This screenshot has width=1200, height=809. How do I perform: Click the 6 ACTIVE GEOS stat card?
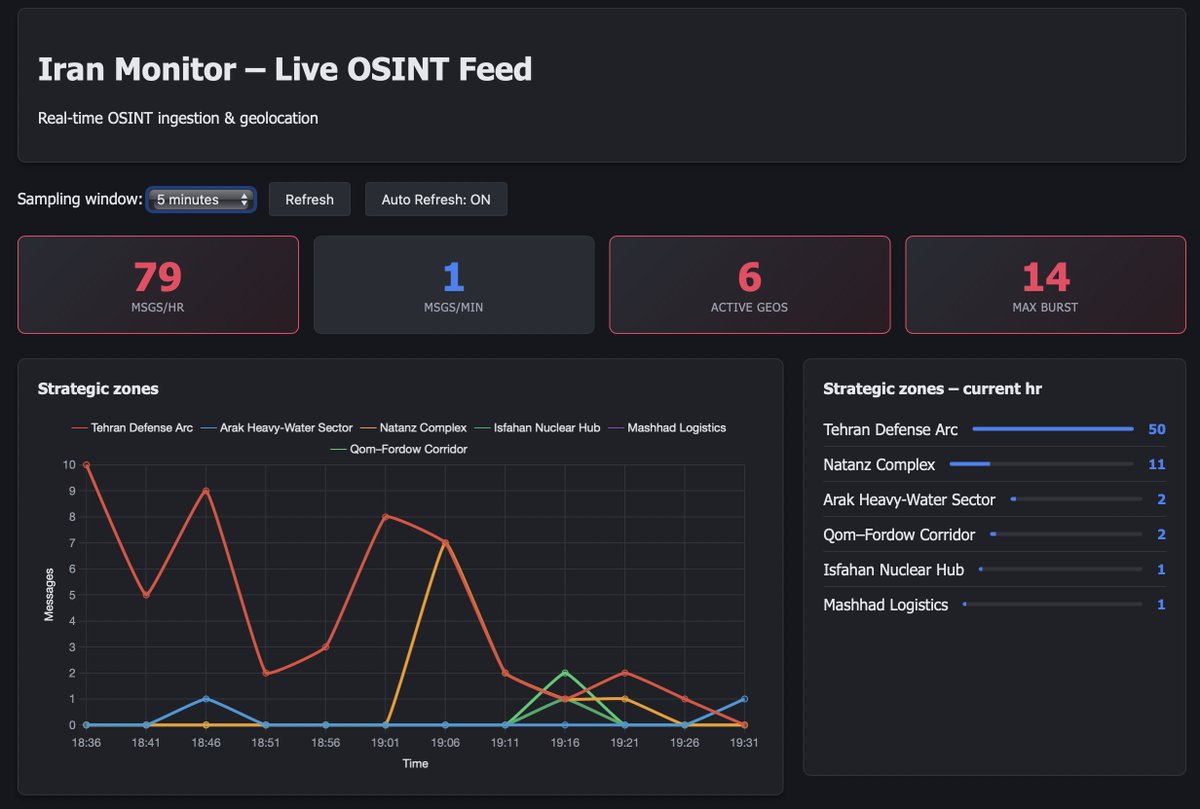pos(750,285)
